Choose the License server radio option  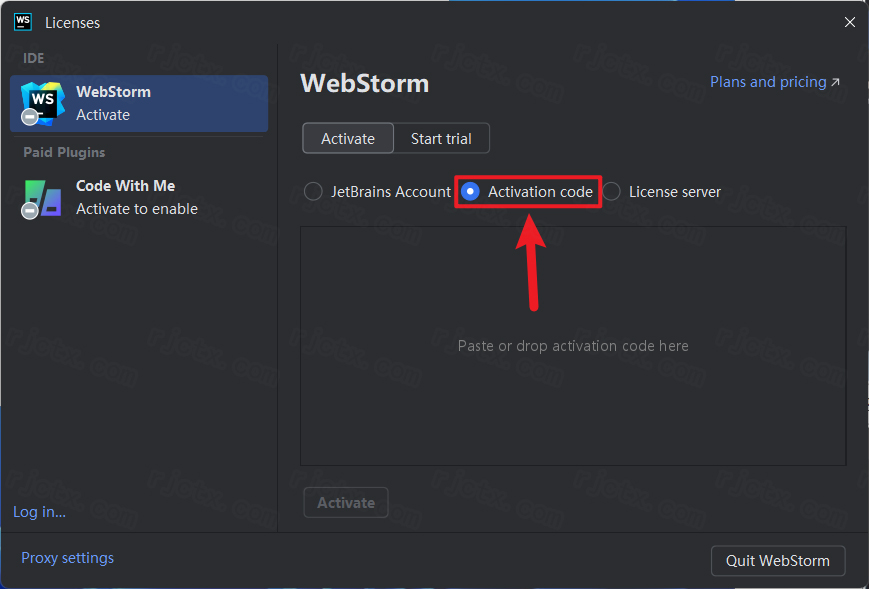[x=662, y=192]
